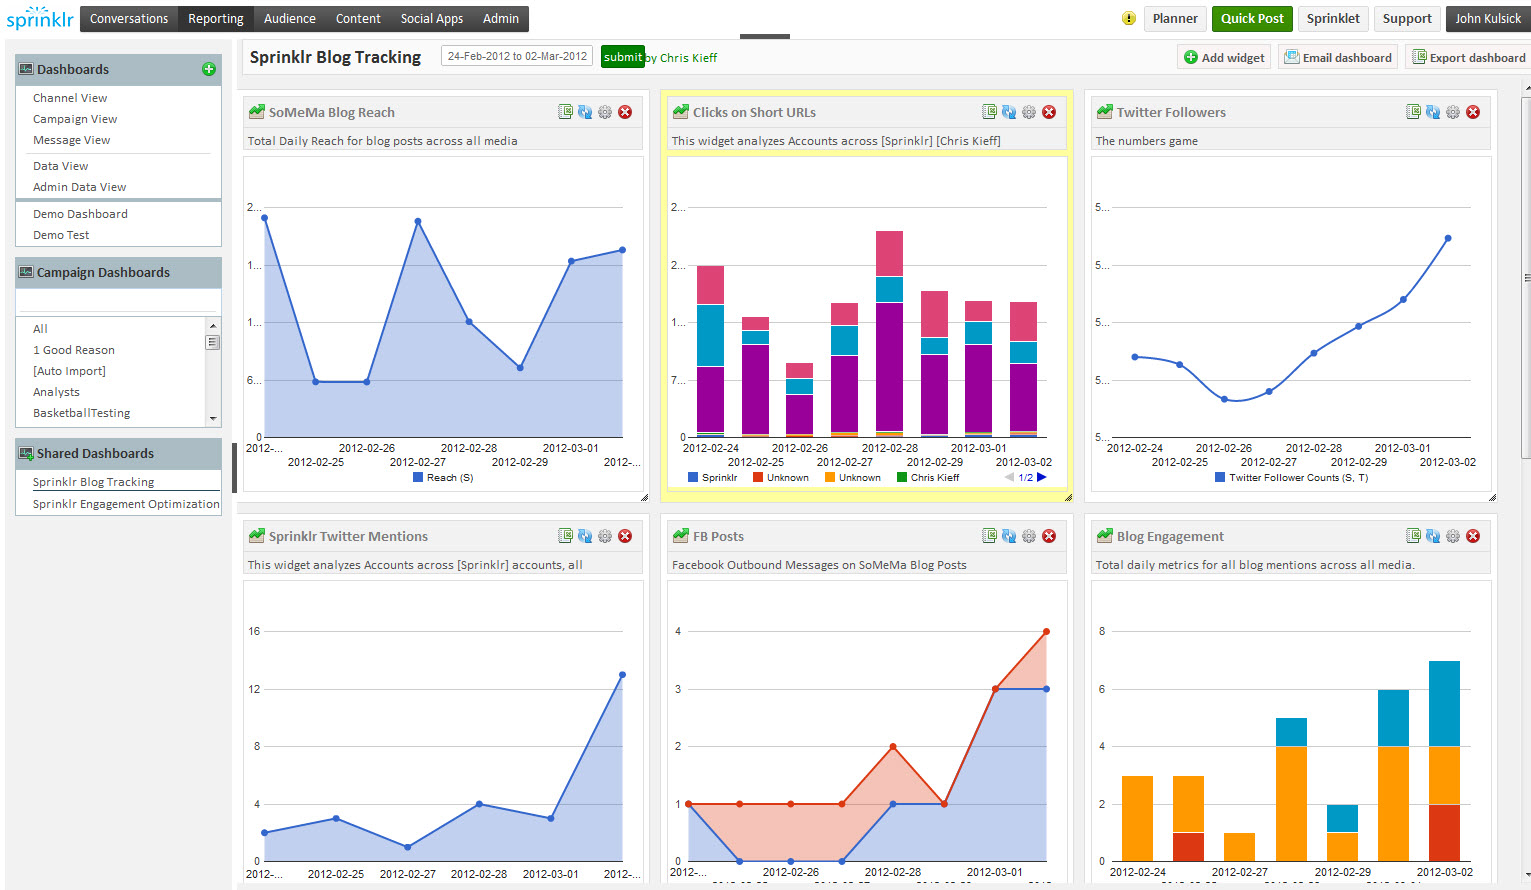Refresh the FB Posts widget

[x=1009, y=536]
